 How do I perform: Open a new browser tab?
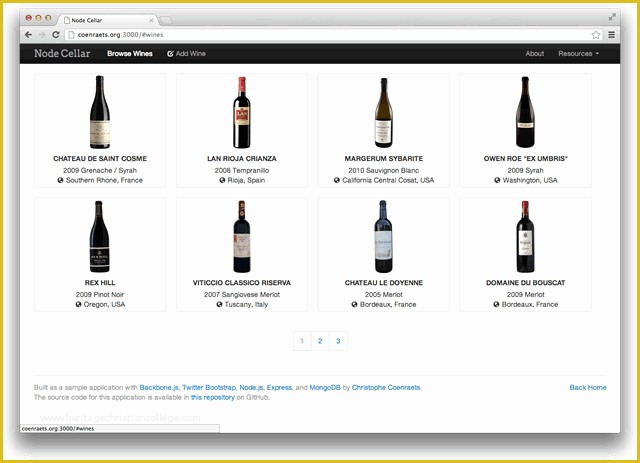165,20
